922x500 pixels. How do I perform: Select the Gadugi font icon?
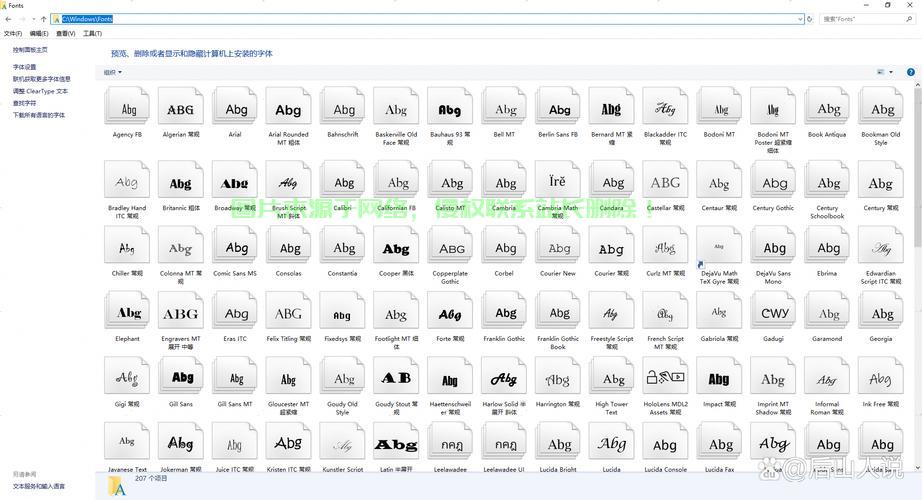point(773,311)
